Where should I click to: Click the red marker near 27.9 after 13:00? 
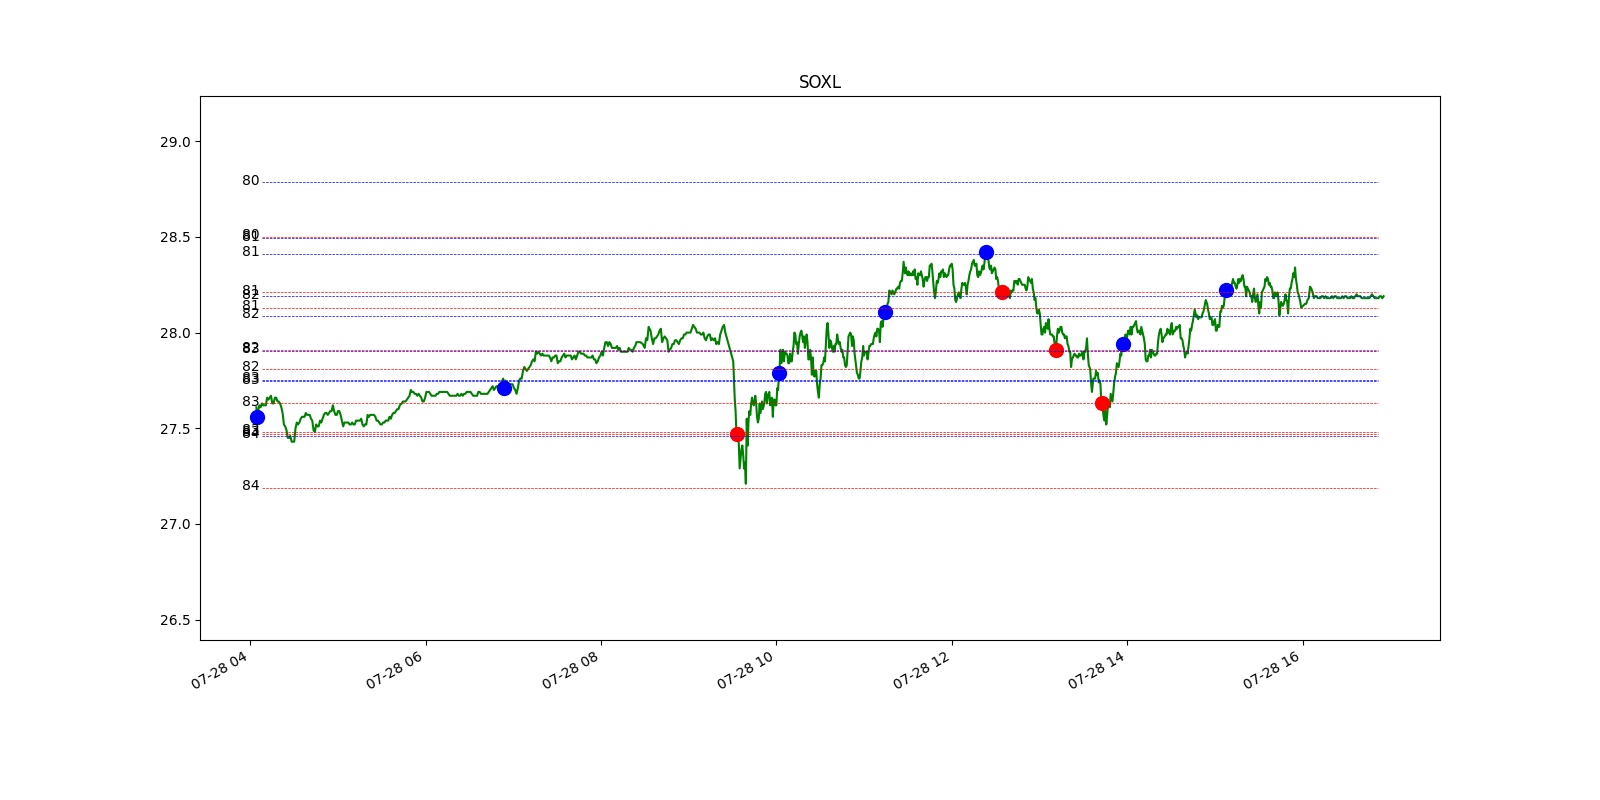coord(1056,350)
